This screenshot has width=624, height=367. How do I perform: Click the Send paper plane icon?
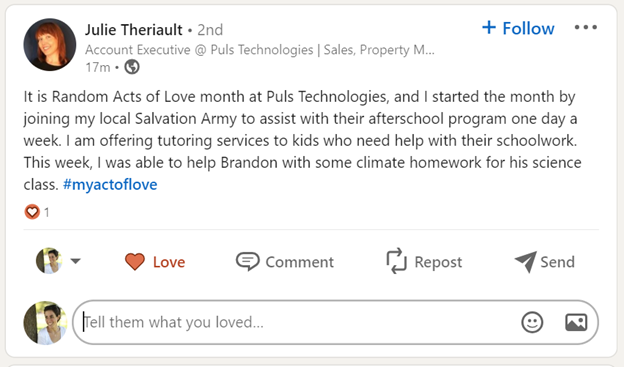pos(526,262)
